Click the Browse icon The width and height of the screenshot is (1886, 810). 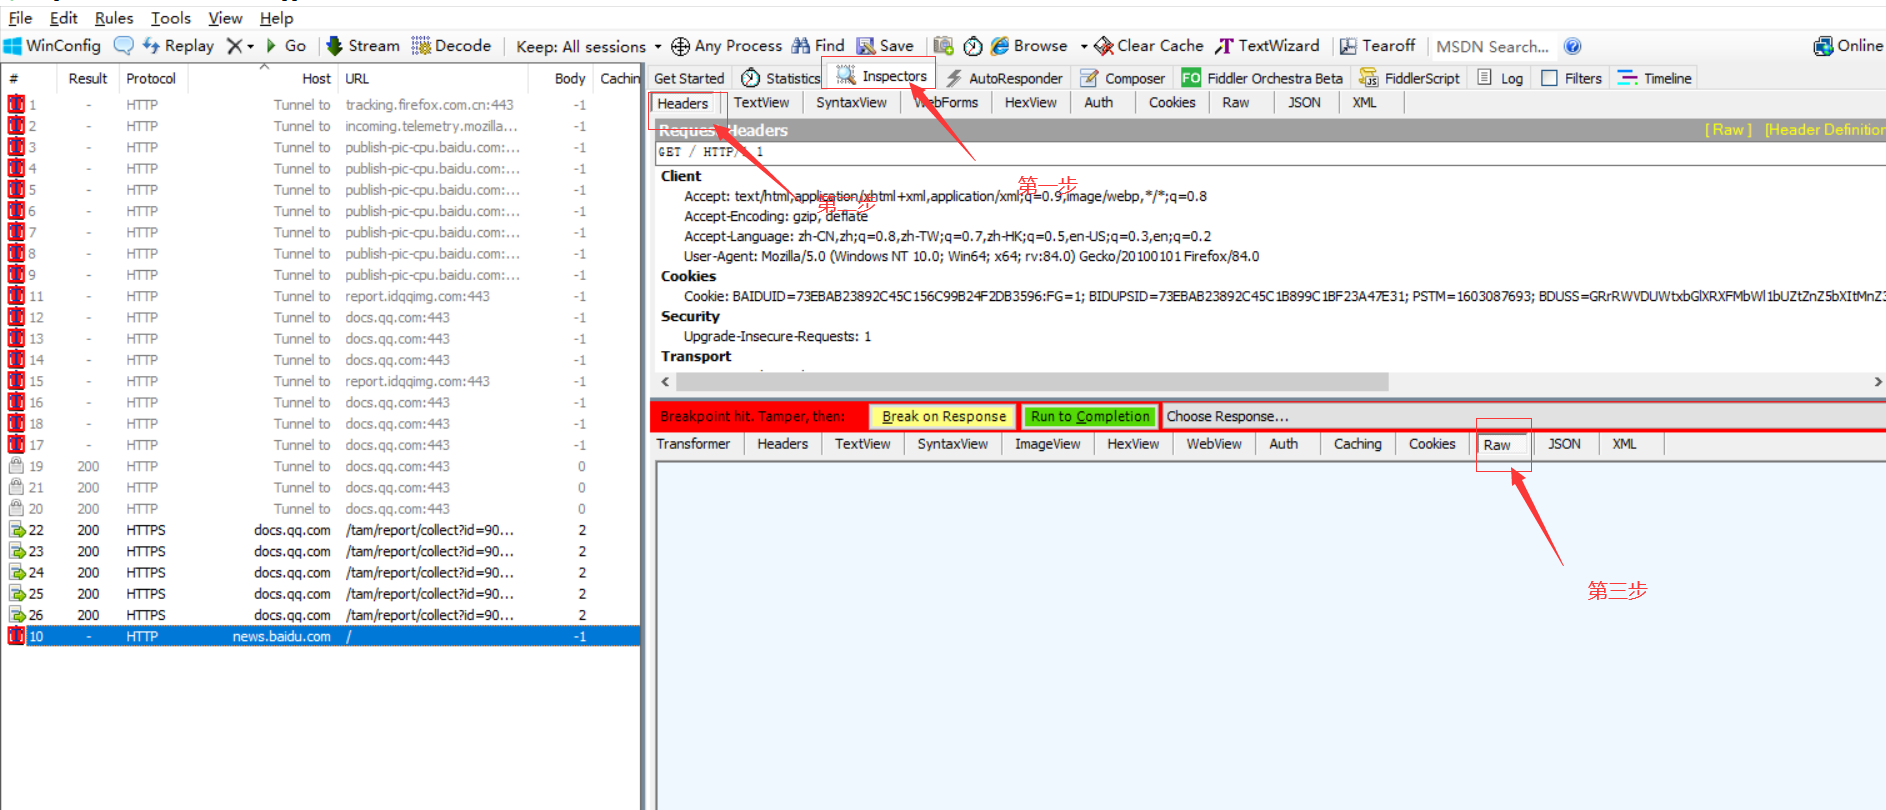(1000, 46)
